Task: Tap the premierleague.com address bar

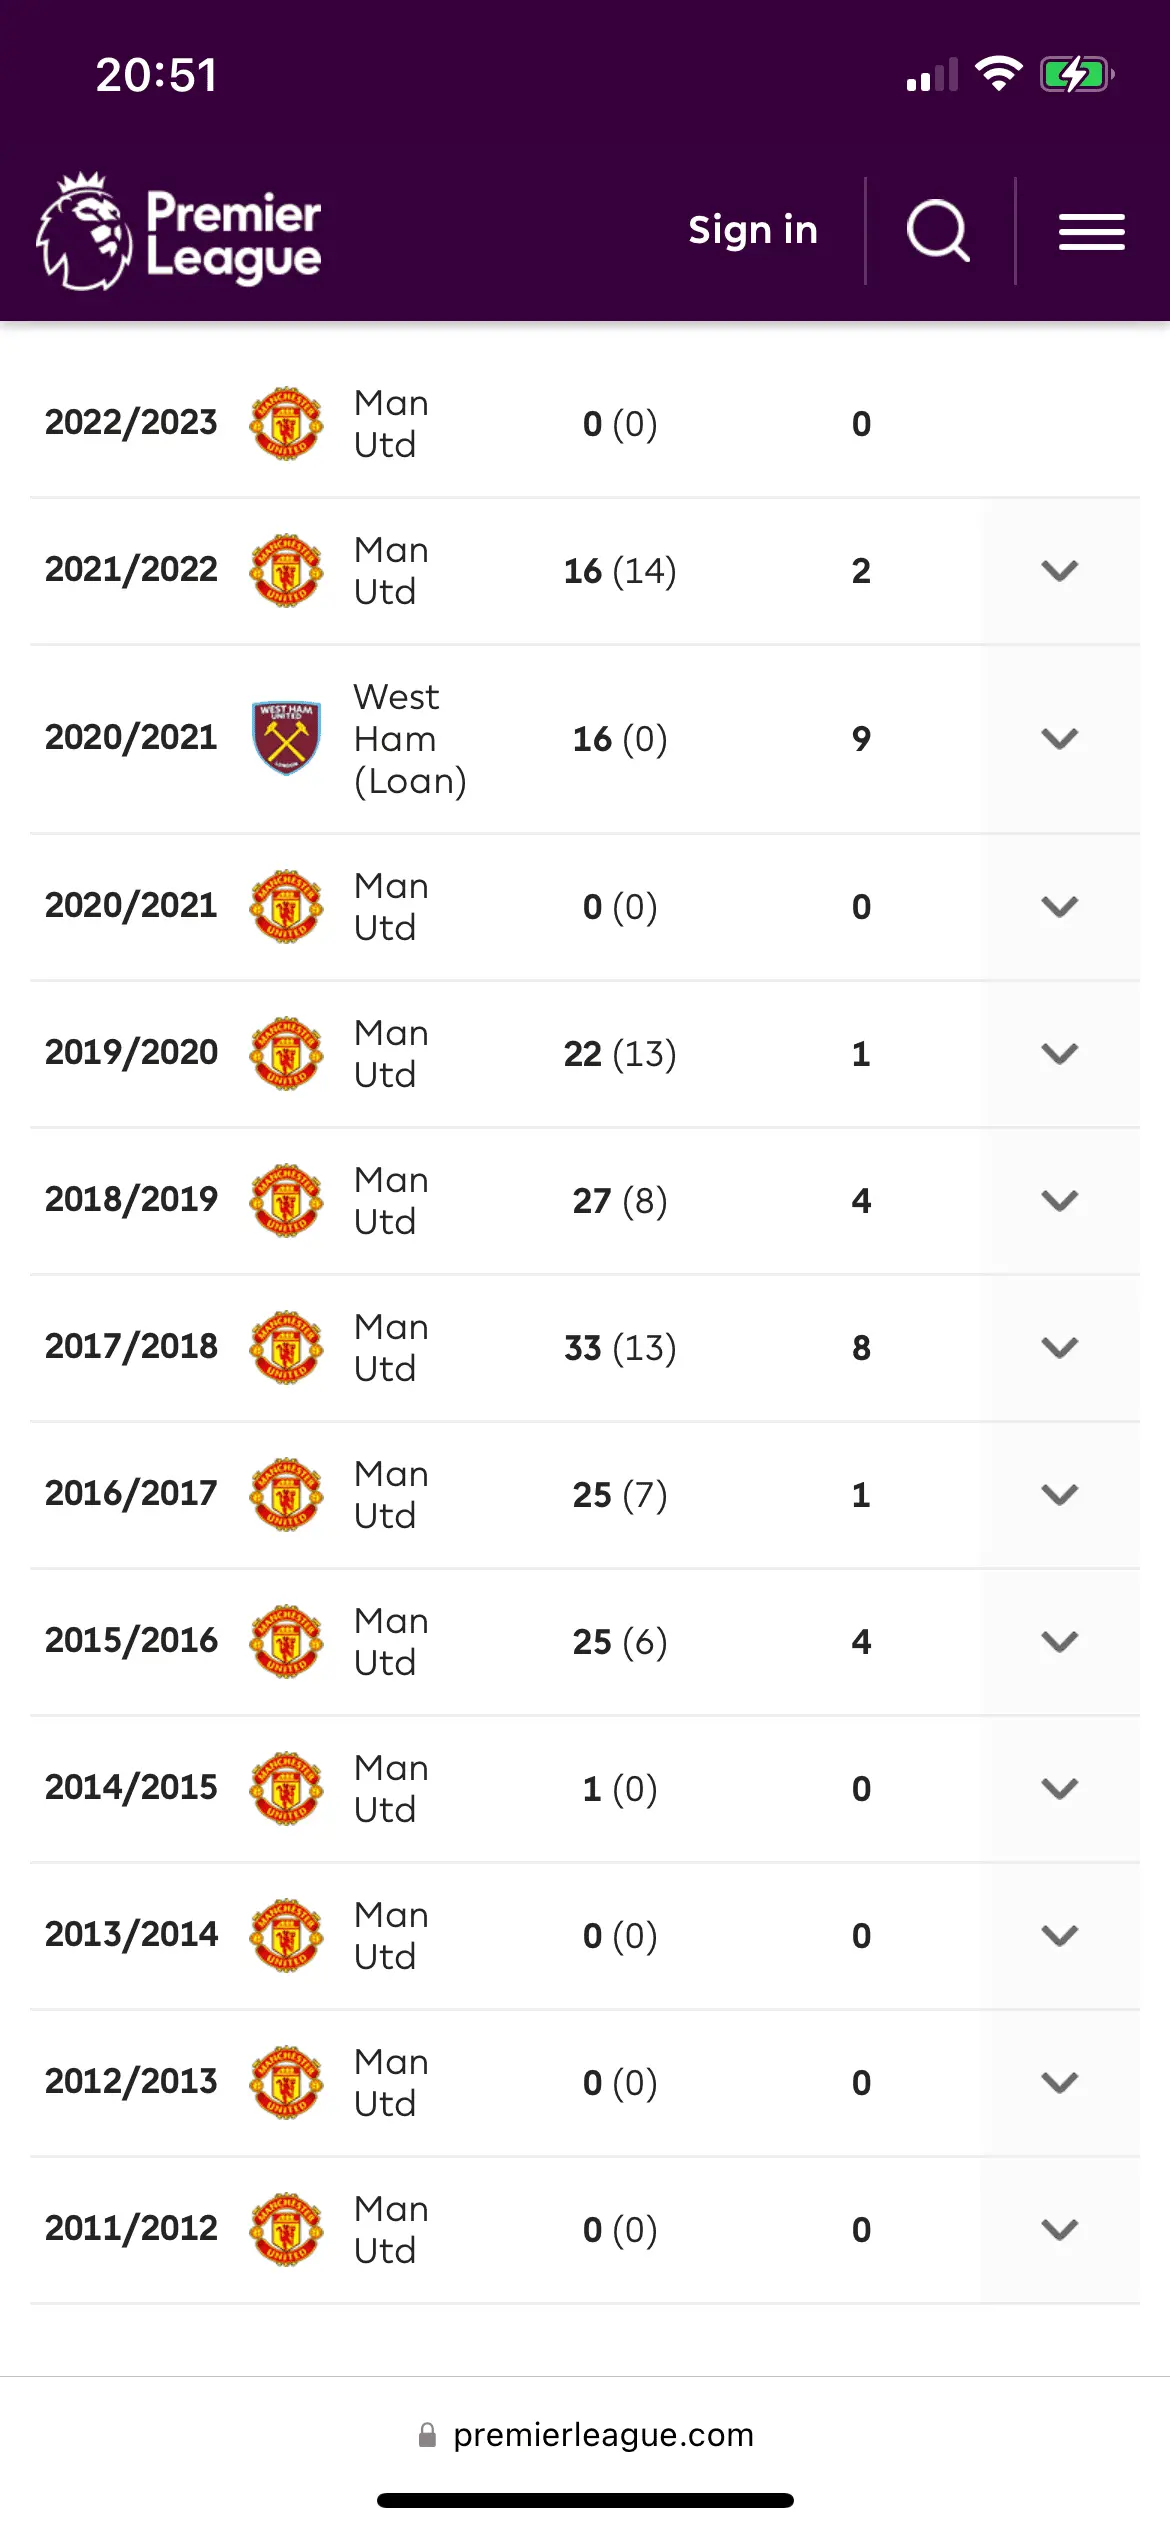Action: click(x=587, y=2434)
